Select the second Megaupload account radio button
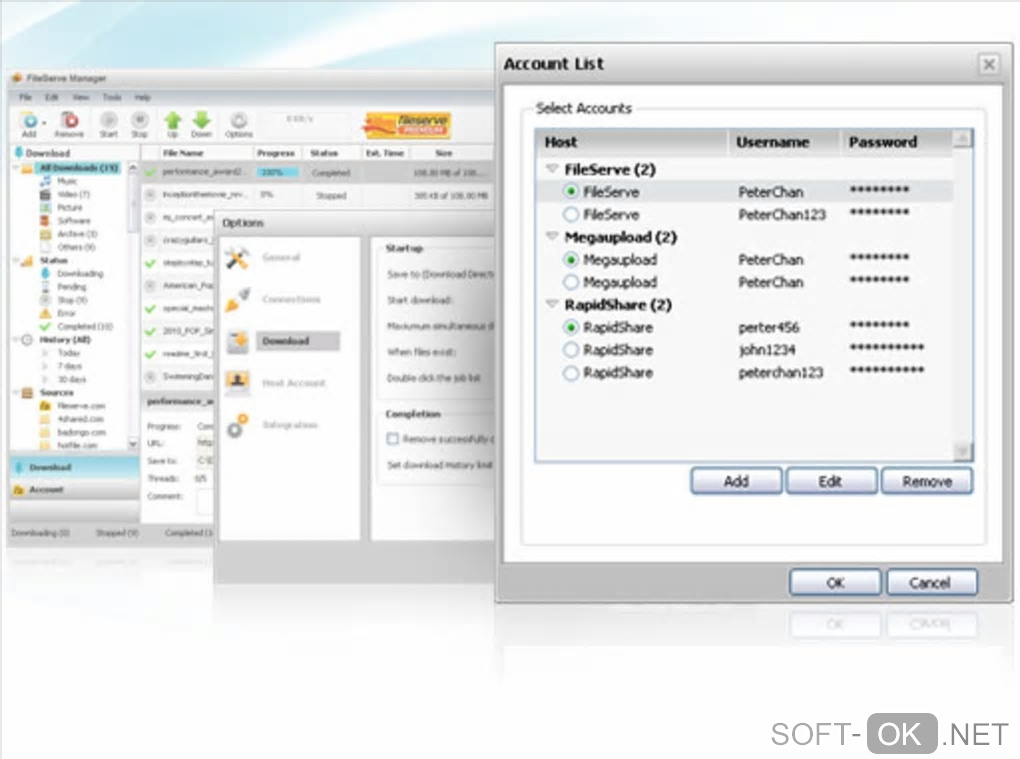Viewport: 1020px width, 759px height. pyautogui.click(x=570, y=282)
